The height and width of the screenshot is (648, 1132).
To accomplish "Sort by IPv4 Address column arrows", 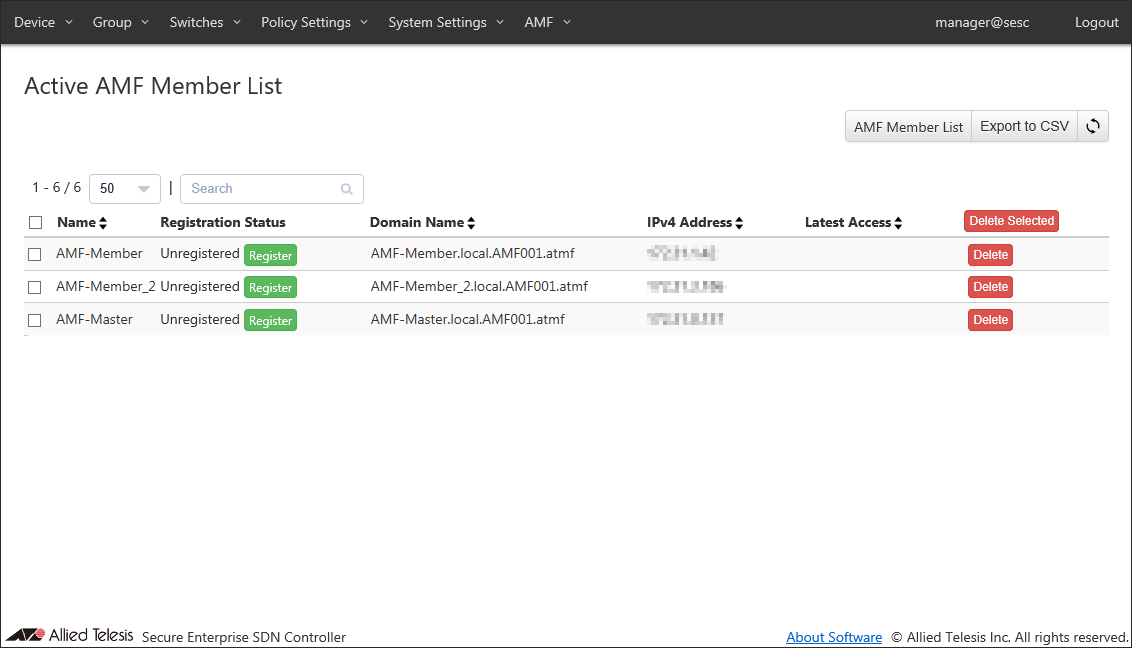I will click(739, 223).
